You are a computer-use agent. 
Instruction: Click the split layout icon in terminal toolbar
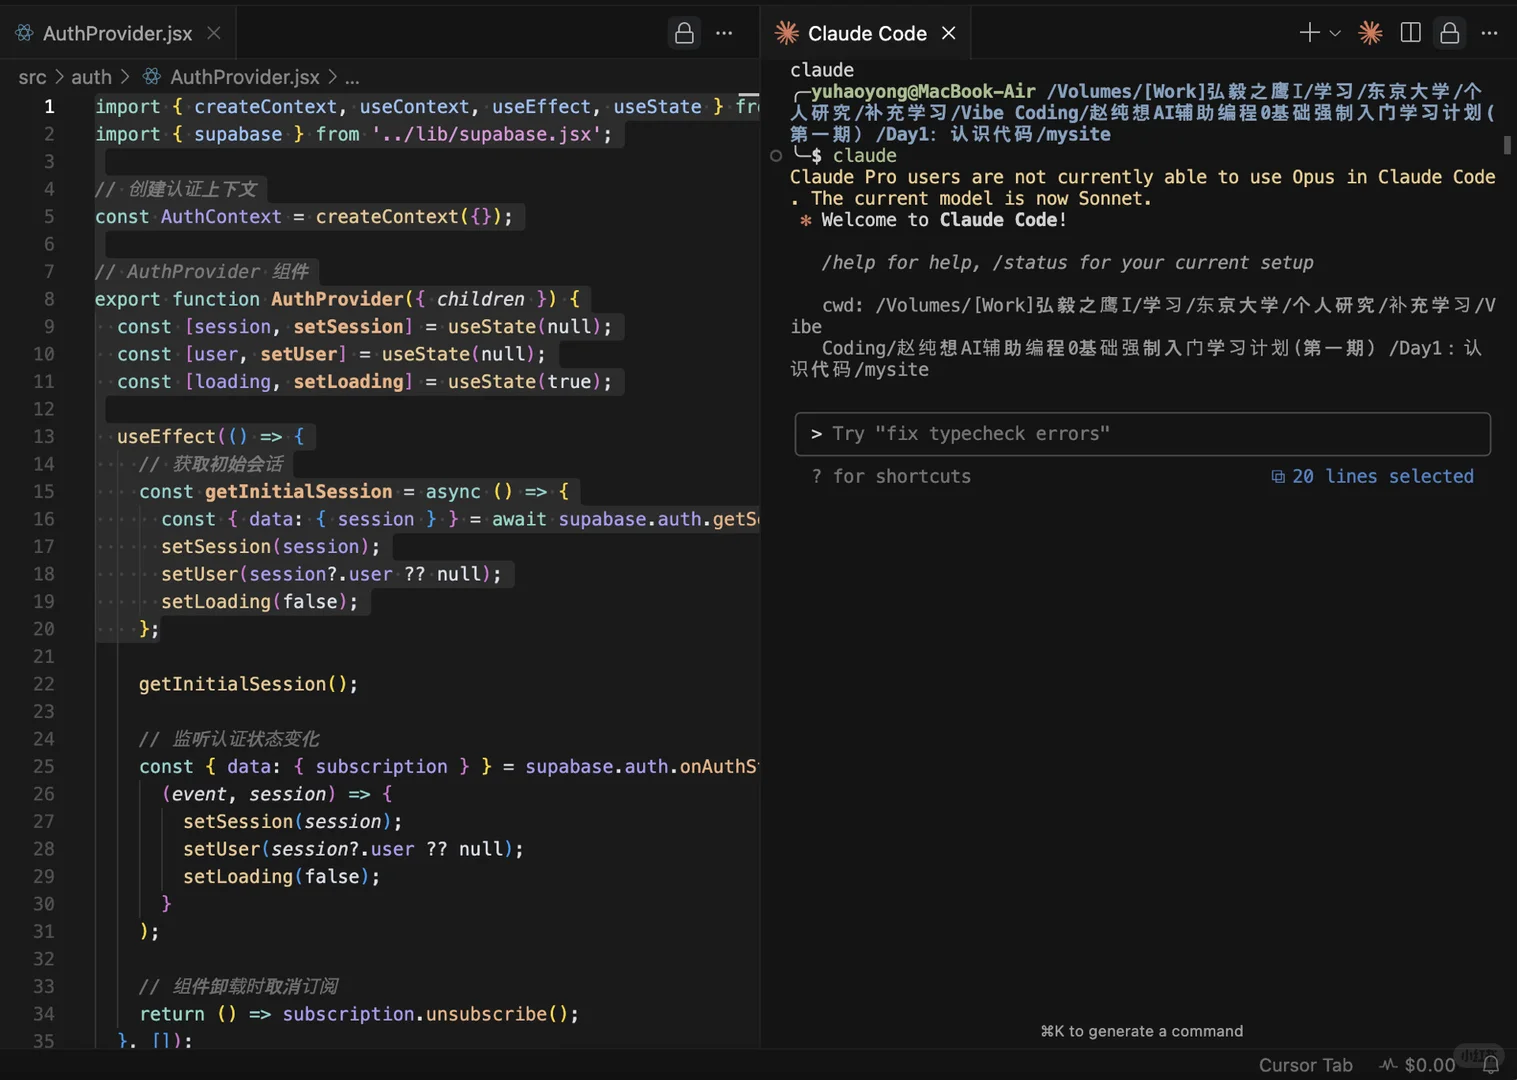1410,33
